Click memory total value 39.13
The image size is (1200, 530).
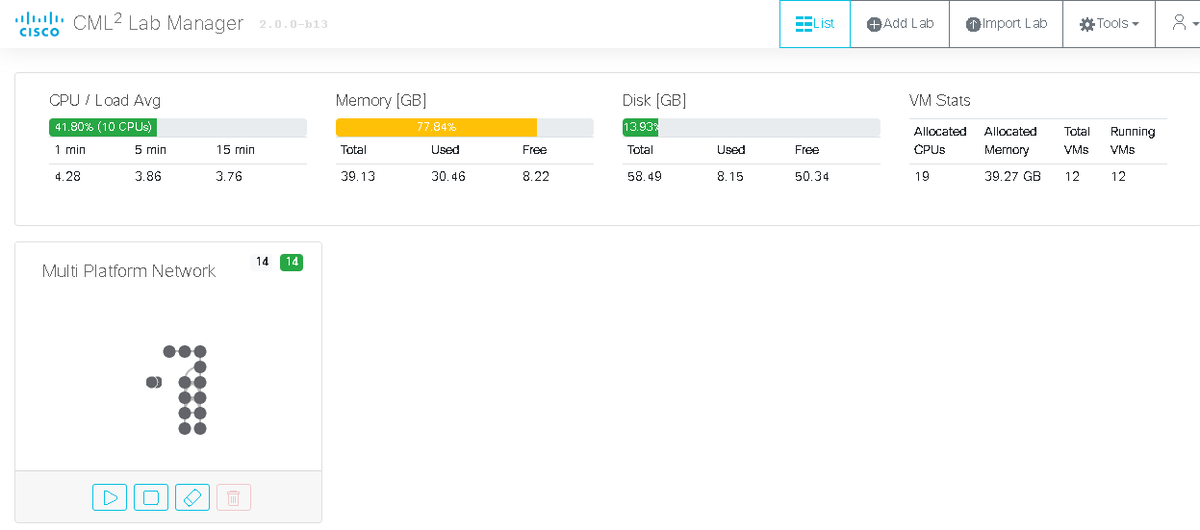358,177
